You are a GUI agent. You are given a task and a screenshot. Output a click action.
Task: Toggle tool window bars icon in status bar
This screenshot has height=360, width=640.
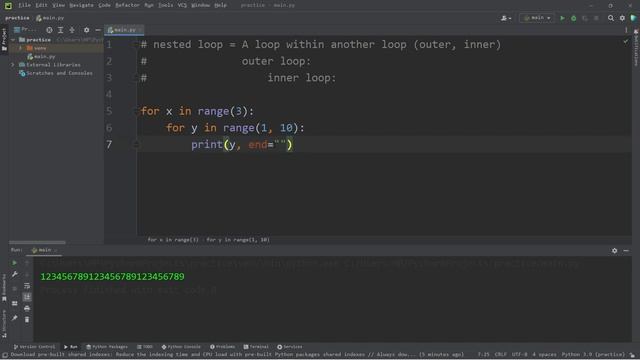[x=5, y=355]
